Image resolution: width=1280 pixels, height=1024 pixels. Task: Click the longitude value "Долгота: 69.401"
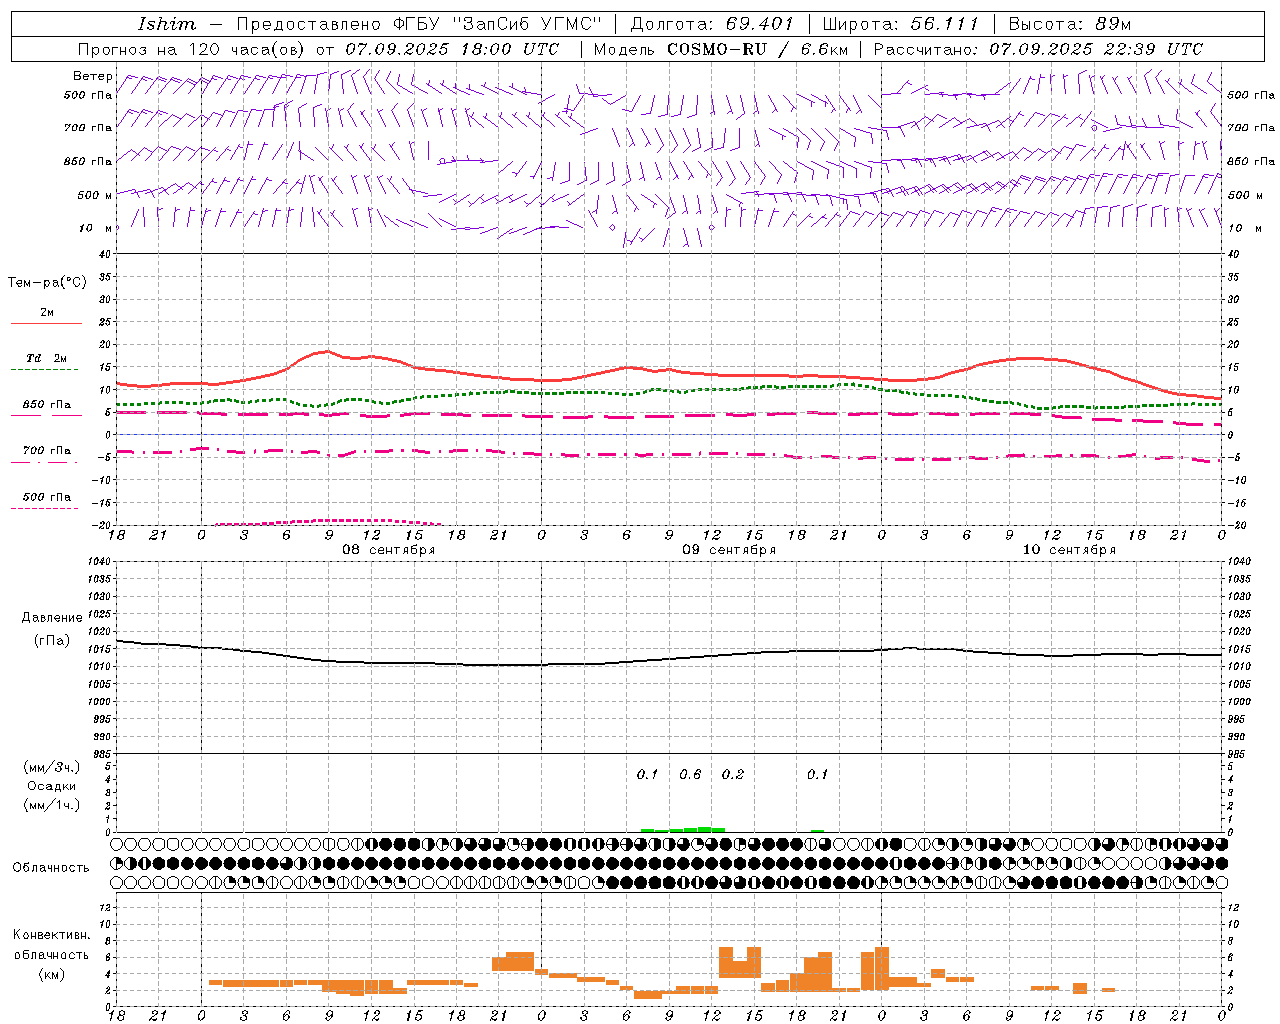tap(712, 24)
